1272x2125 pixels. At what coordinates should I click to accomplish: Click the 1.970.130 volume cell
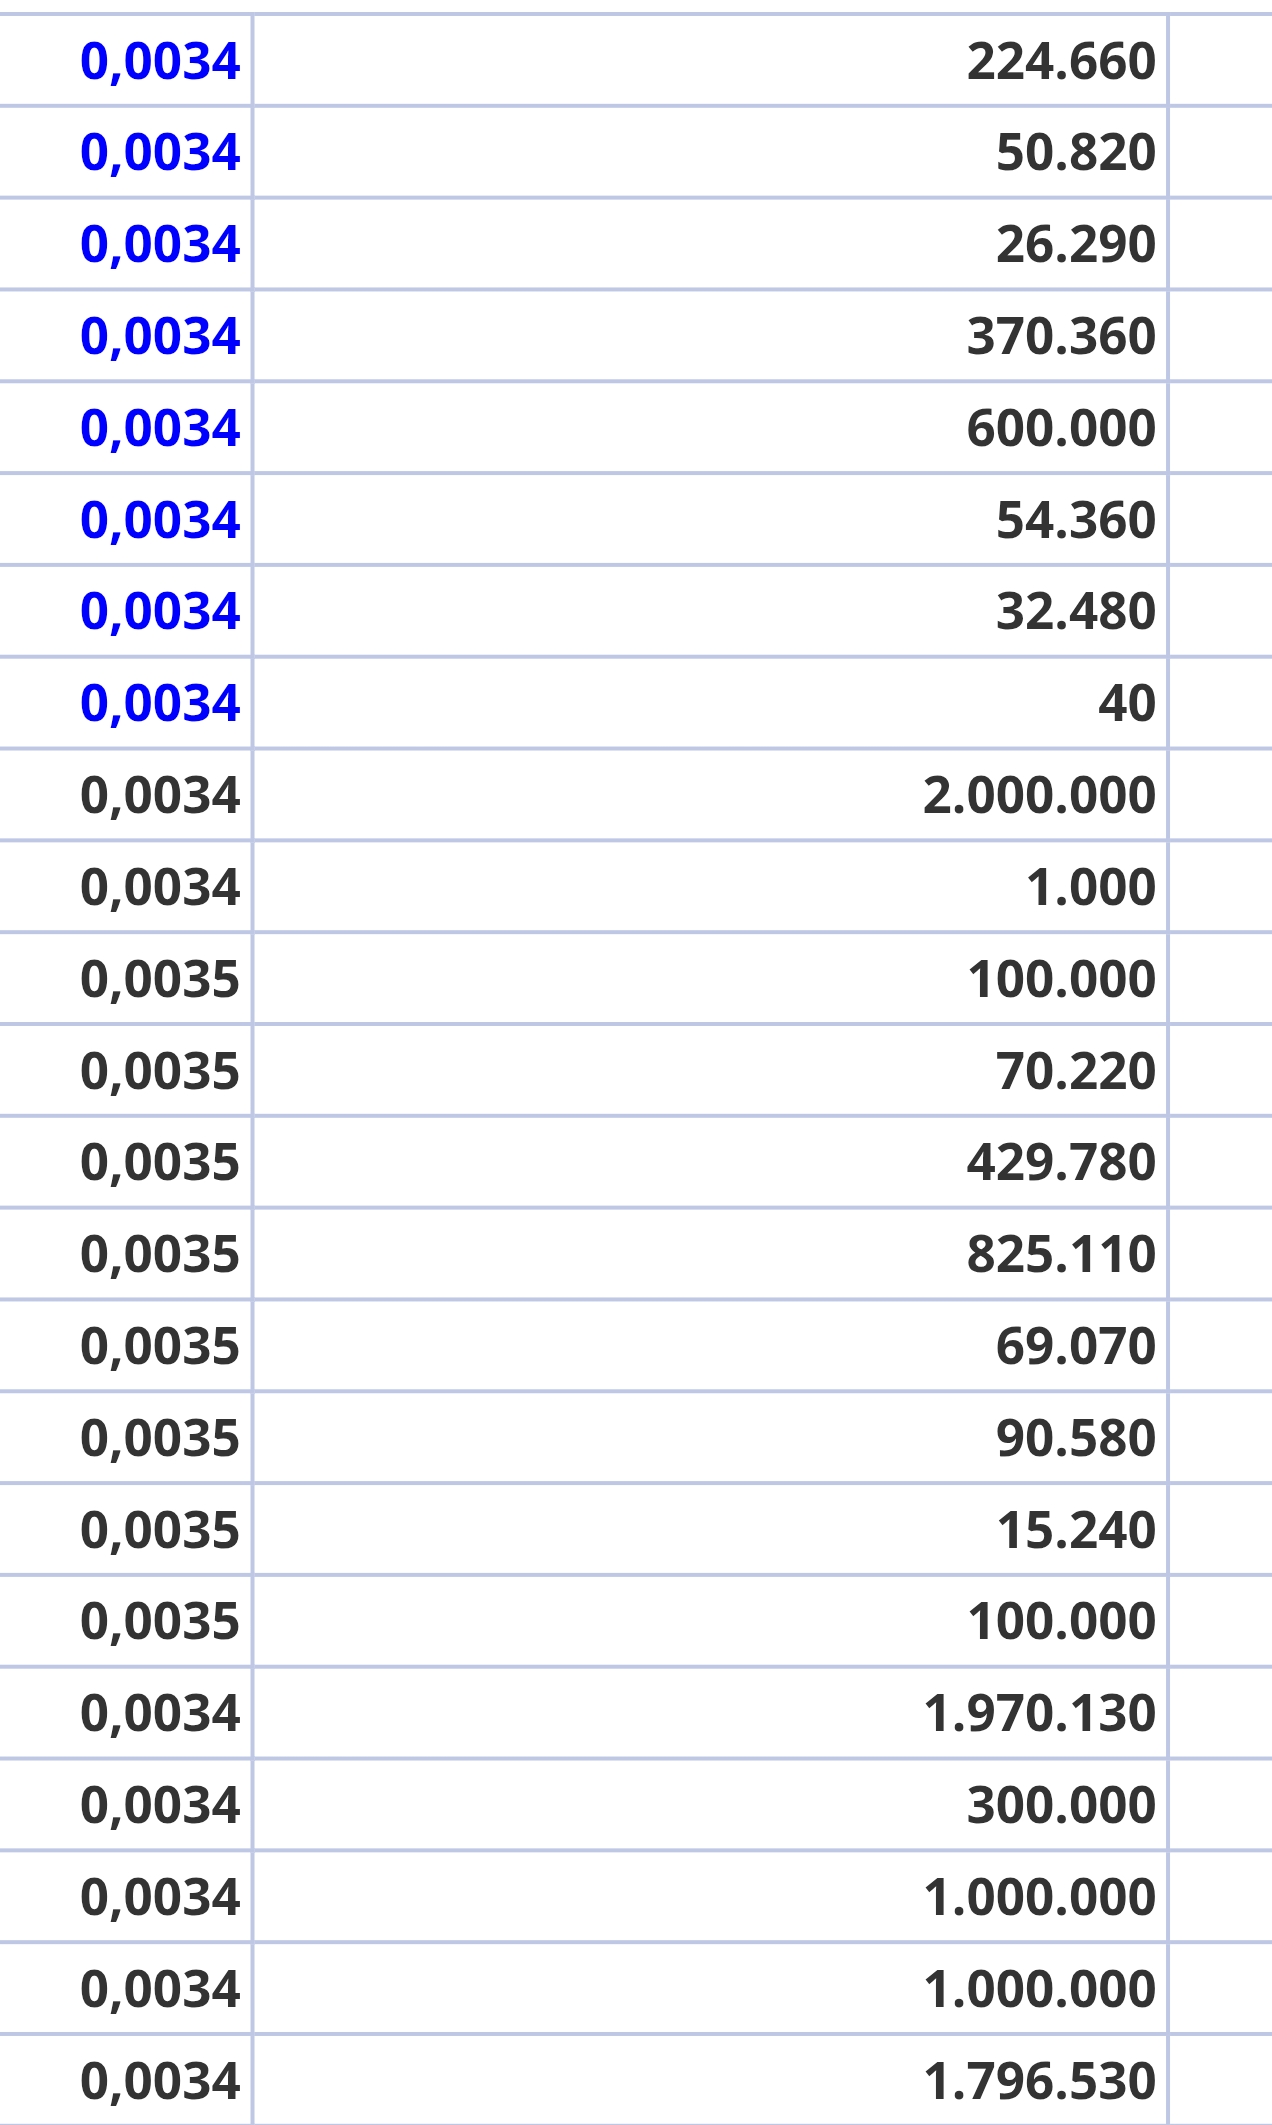710,1713
